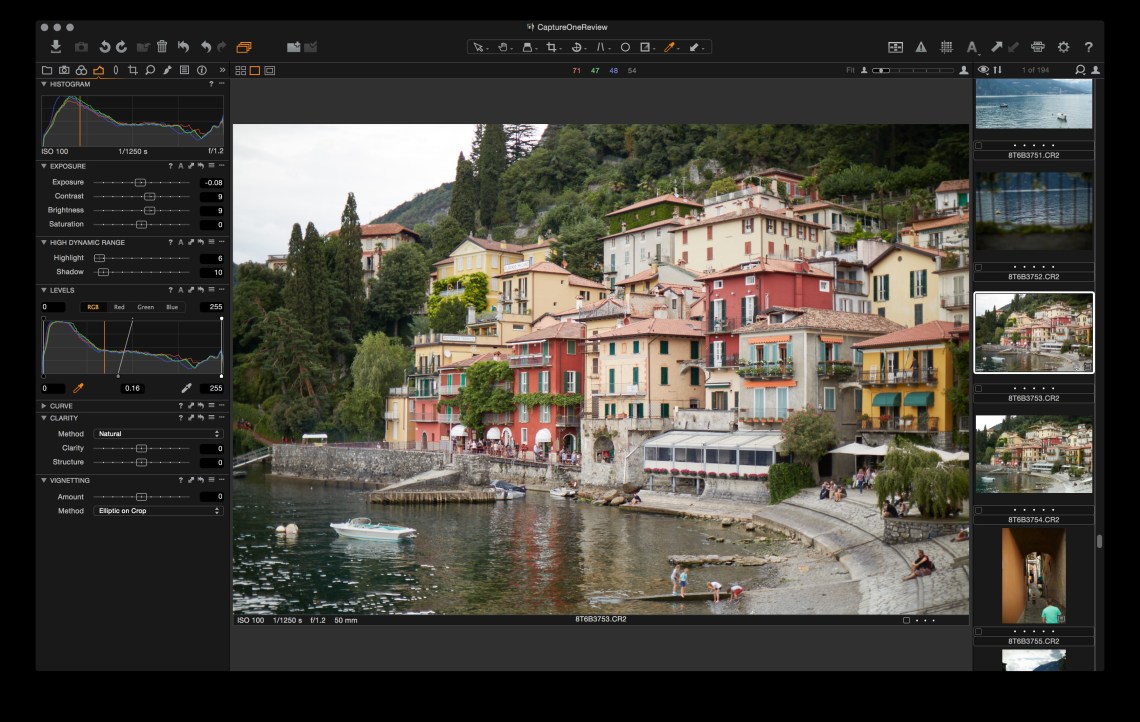Image resolution: width=1140 pixels, height=722 pixels.
Task: Select the 8T6B3755.CR2 alley thumbnail
Action: (1033, 576)
